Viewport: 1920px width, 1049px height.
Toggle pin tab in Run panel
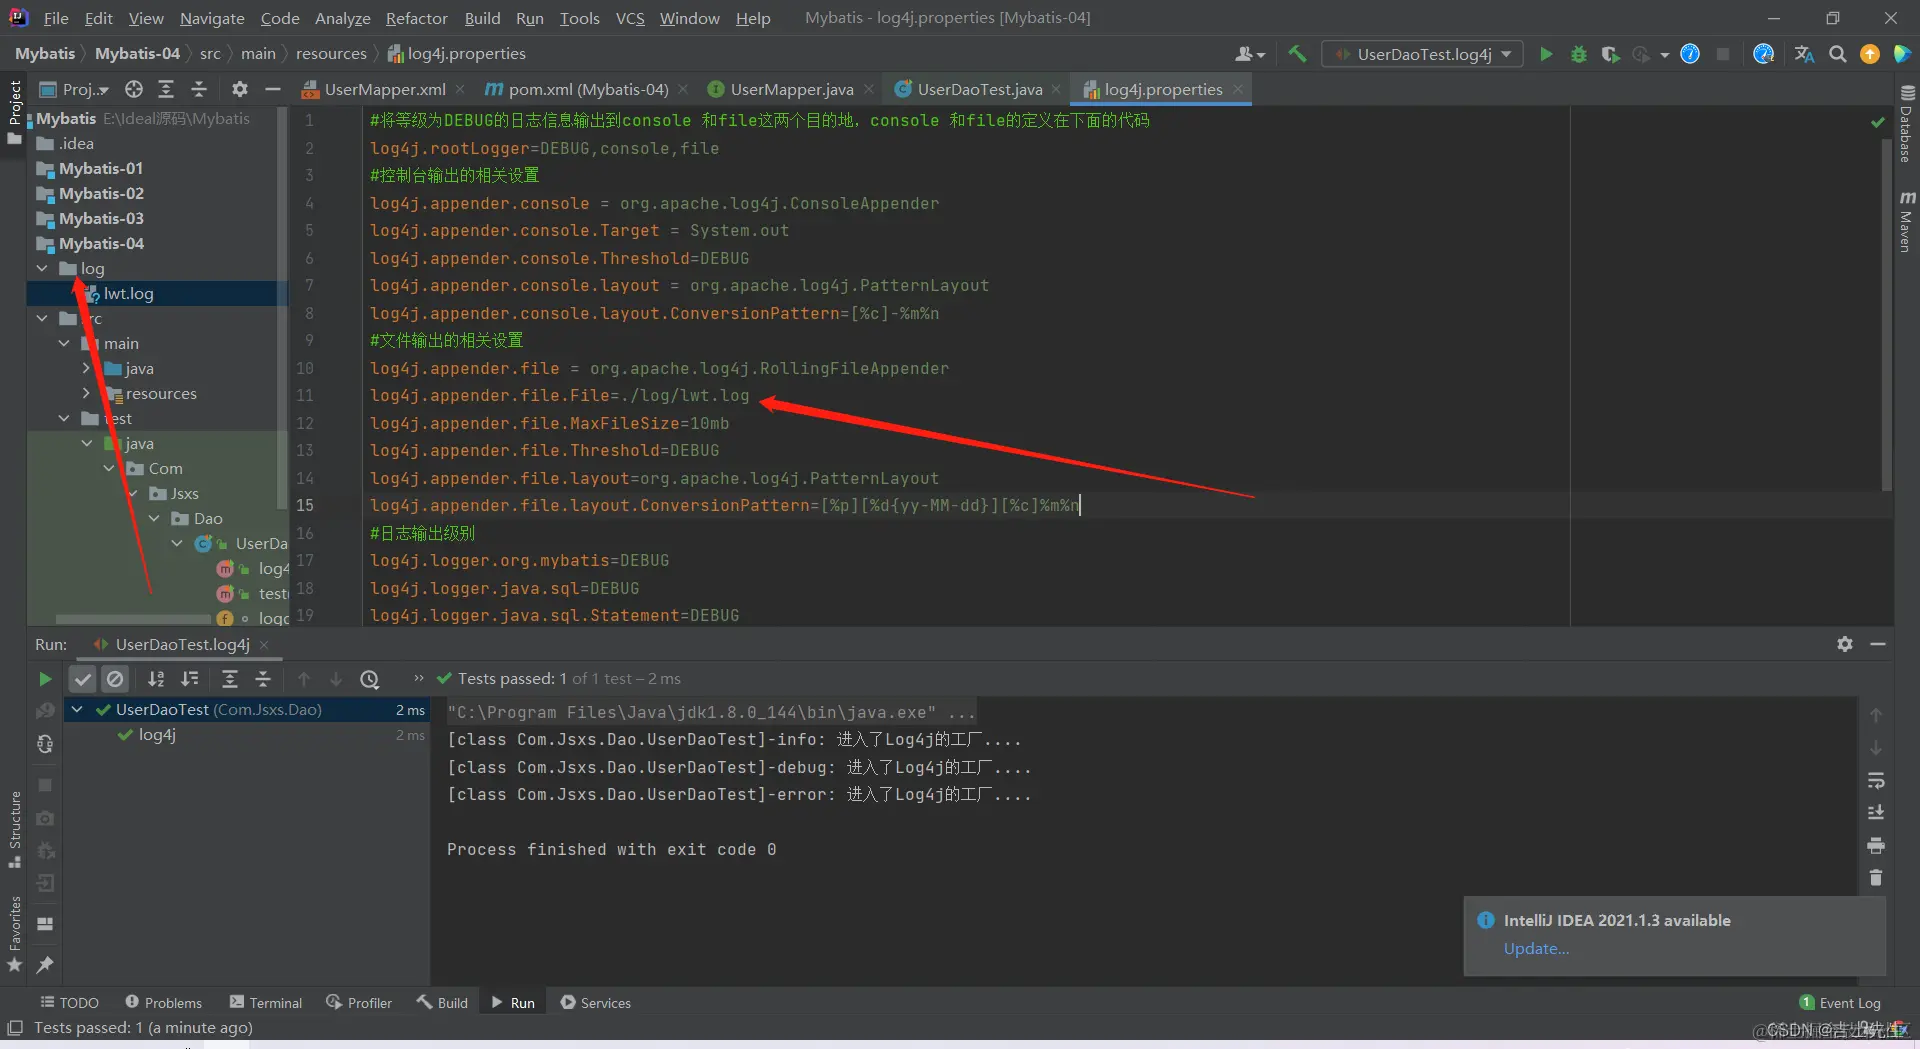pos(45,964)
